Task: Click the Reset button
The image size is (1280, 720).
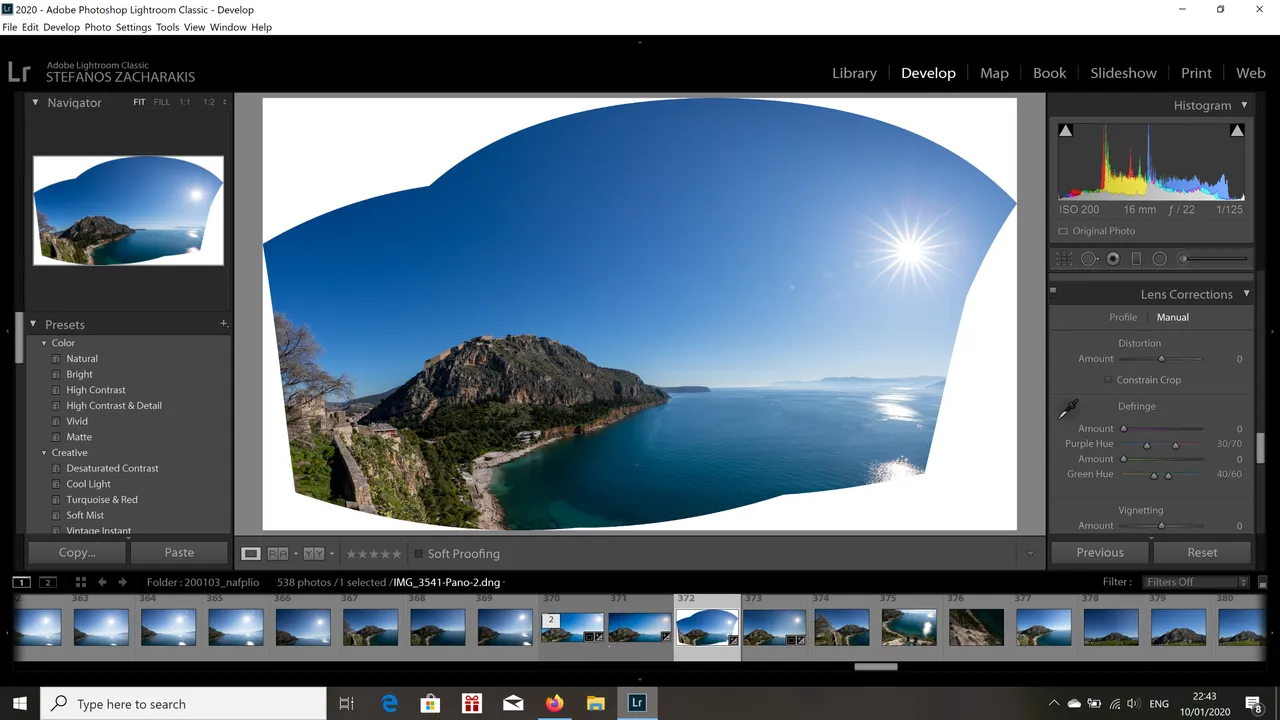Action: (1202, 552)
